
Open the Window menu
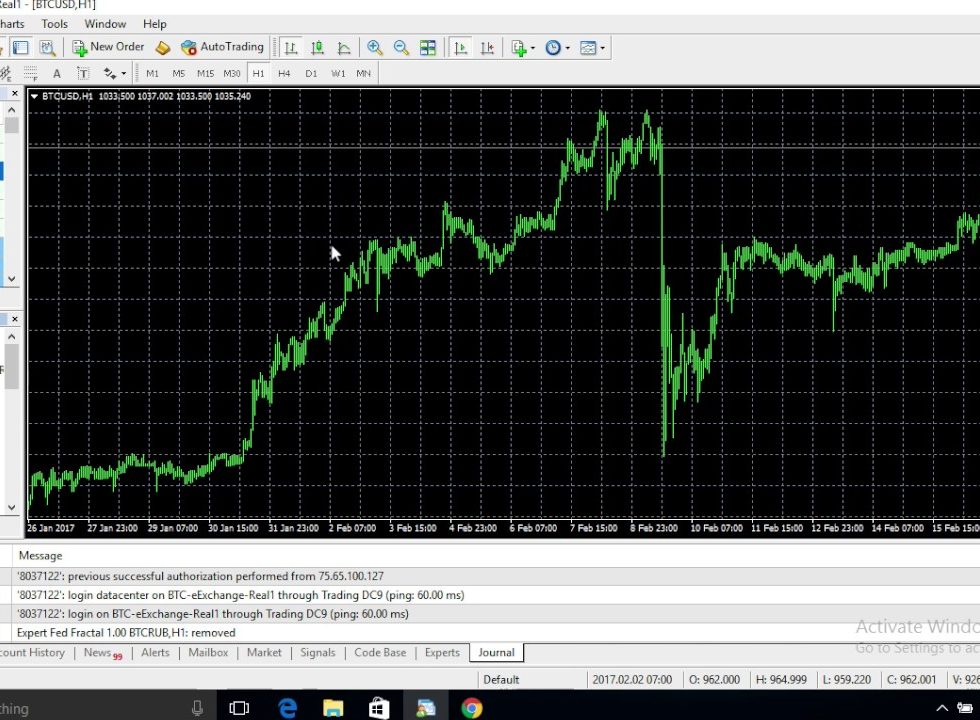point(105,24)
